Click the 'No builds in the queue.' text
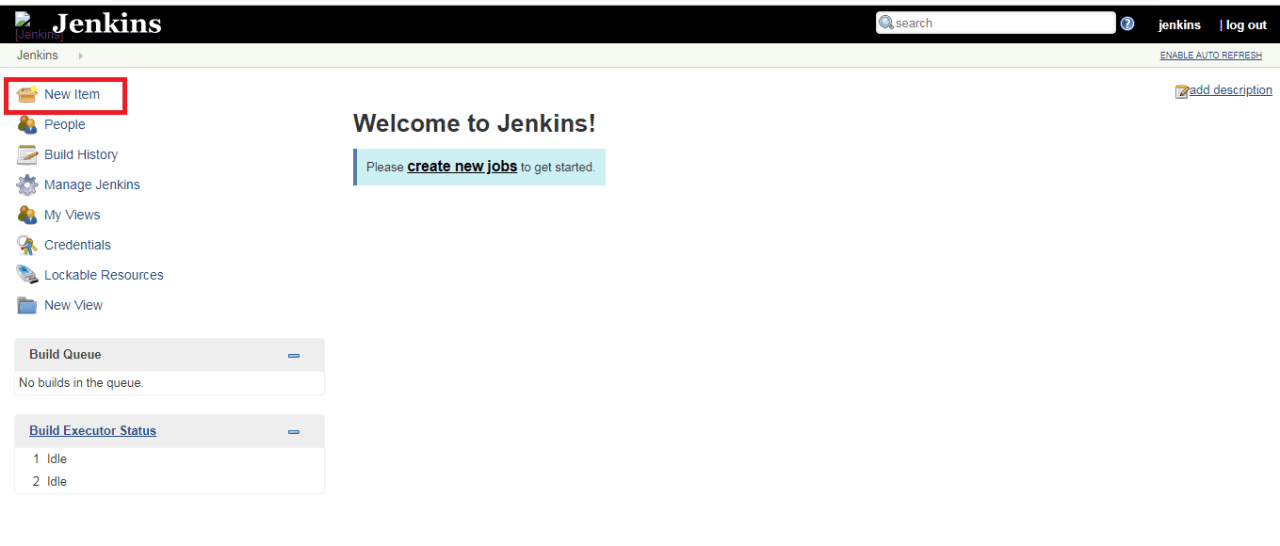 81,383
